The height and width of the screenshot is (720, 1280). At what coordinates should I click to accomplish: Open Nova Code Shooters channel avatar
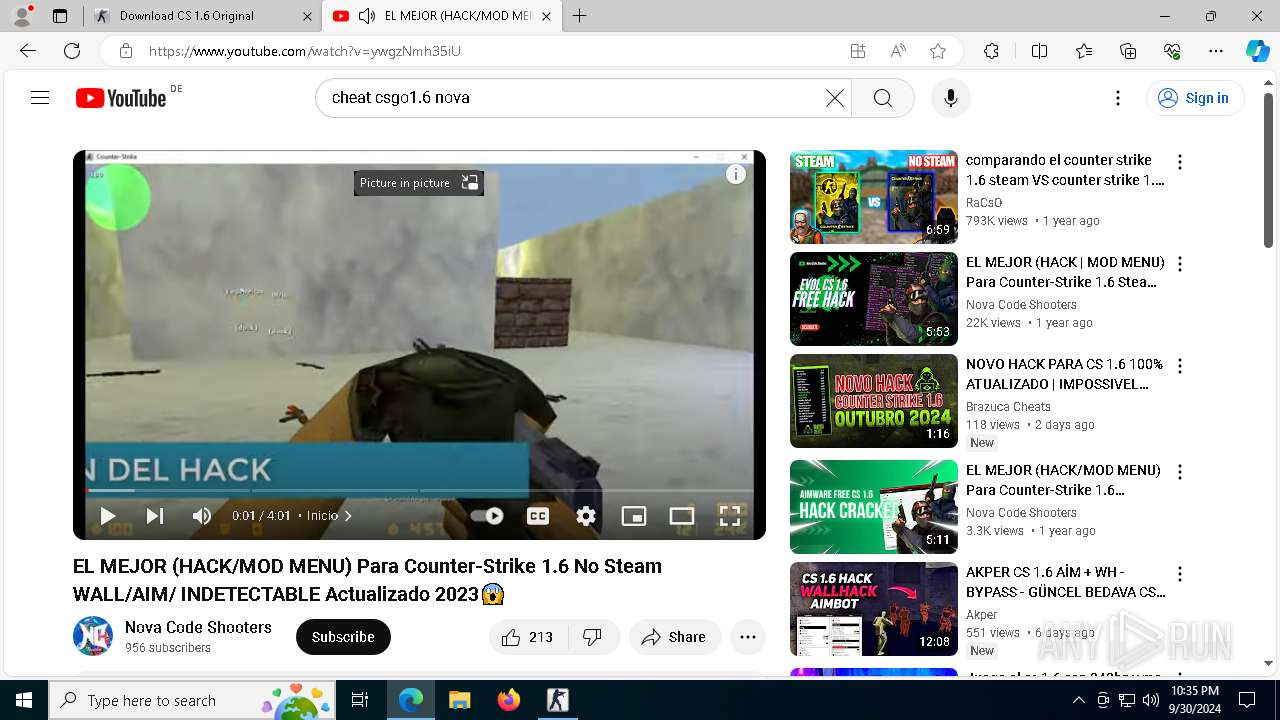coord(93,636)
